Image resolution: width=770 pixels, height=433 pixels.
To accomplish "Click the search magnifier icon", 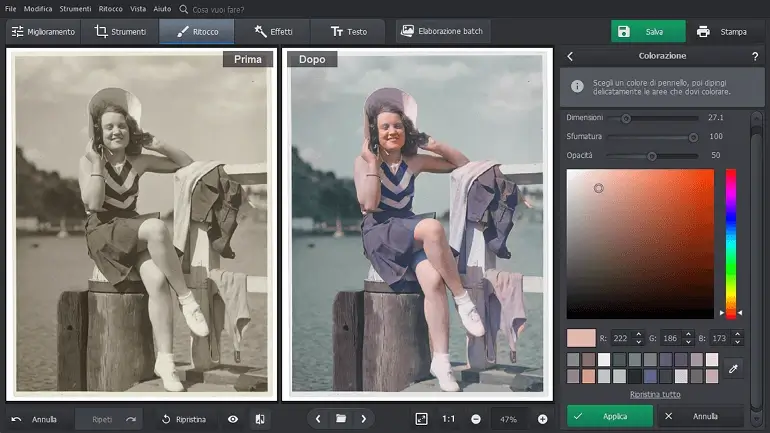I will point(183,9).
